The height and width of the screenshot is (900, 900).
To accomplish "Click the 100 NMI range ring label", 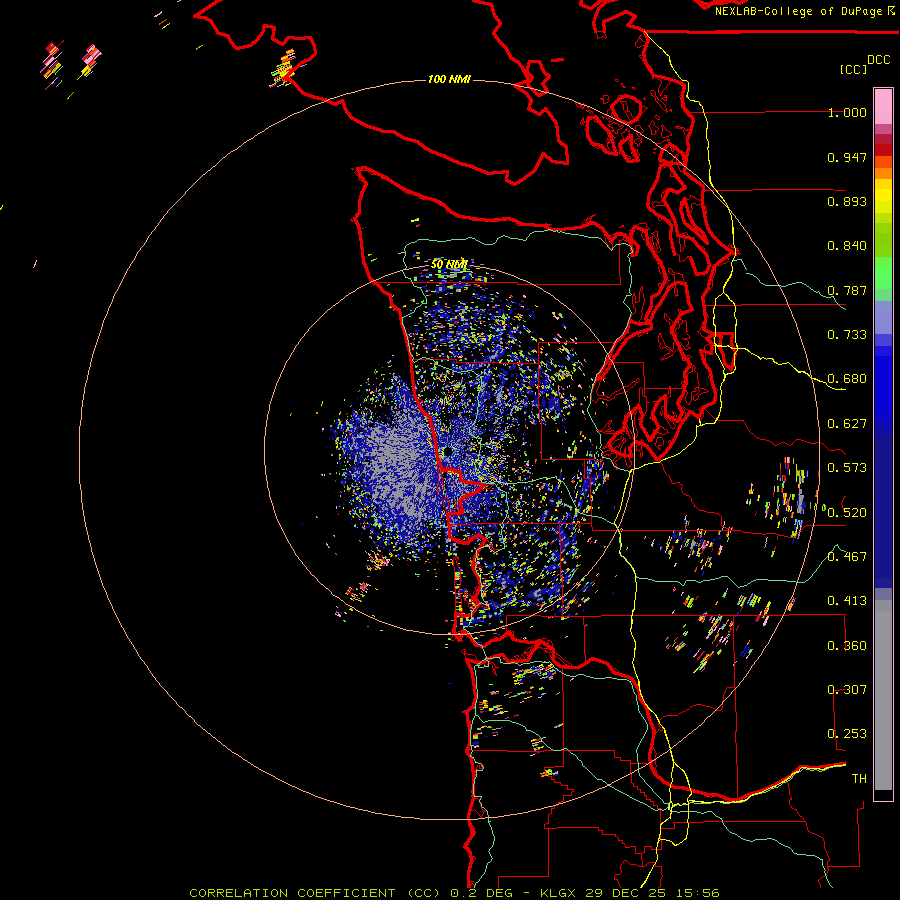I will click(x=449, y=79).
